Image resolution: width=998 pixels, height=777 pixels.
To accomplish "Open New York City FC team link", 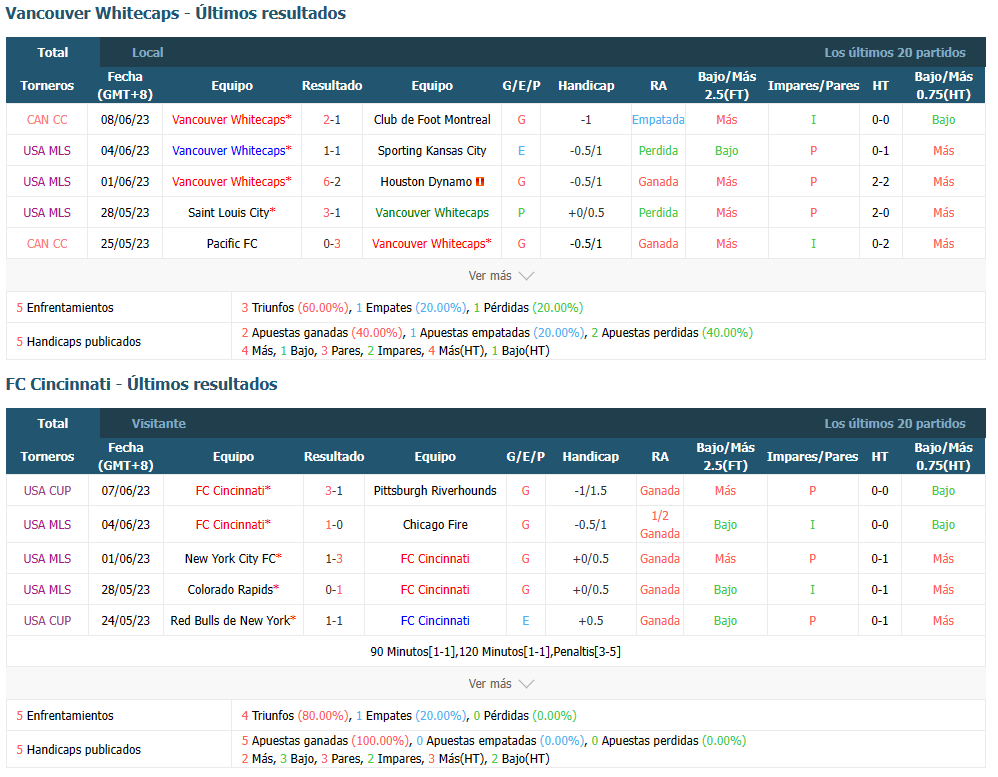I will pos(230,559).
